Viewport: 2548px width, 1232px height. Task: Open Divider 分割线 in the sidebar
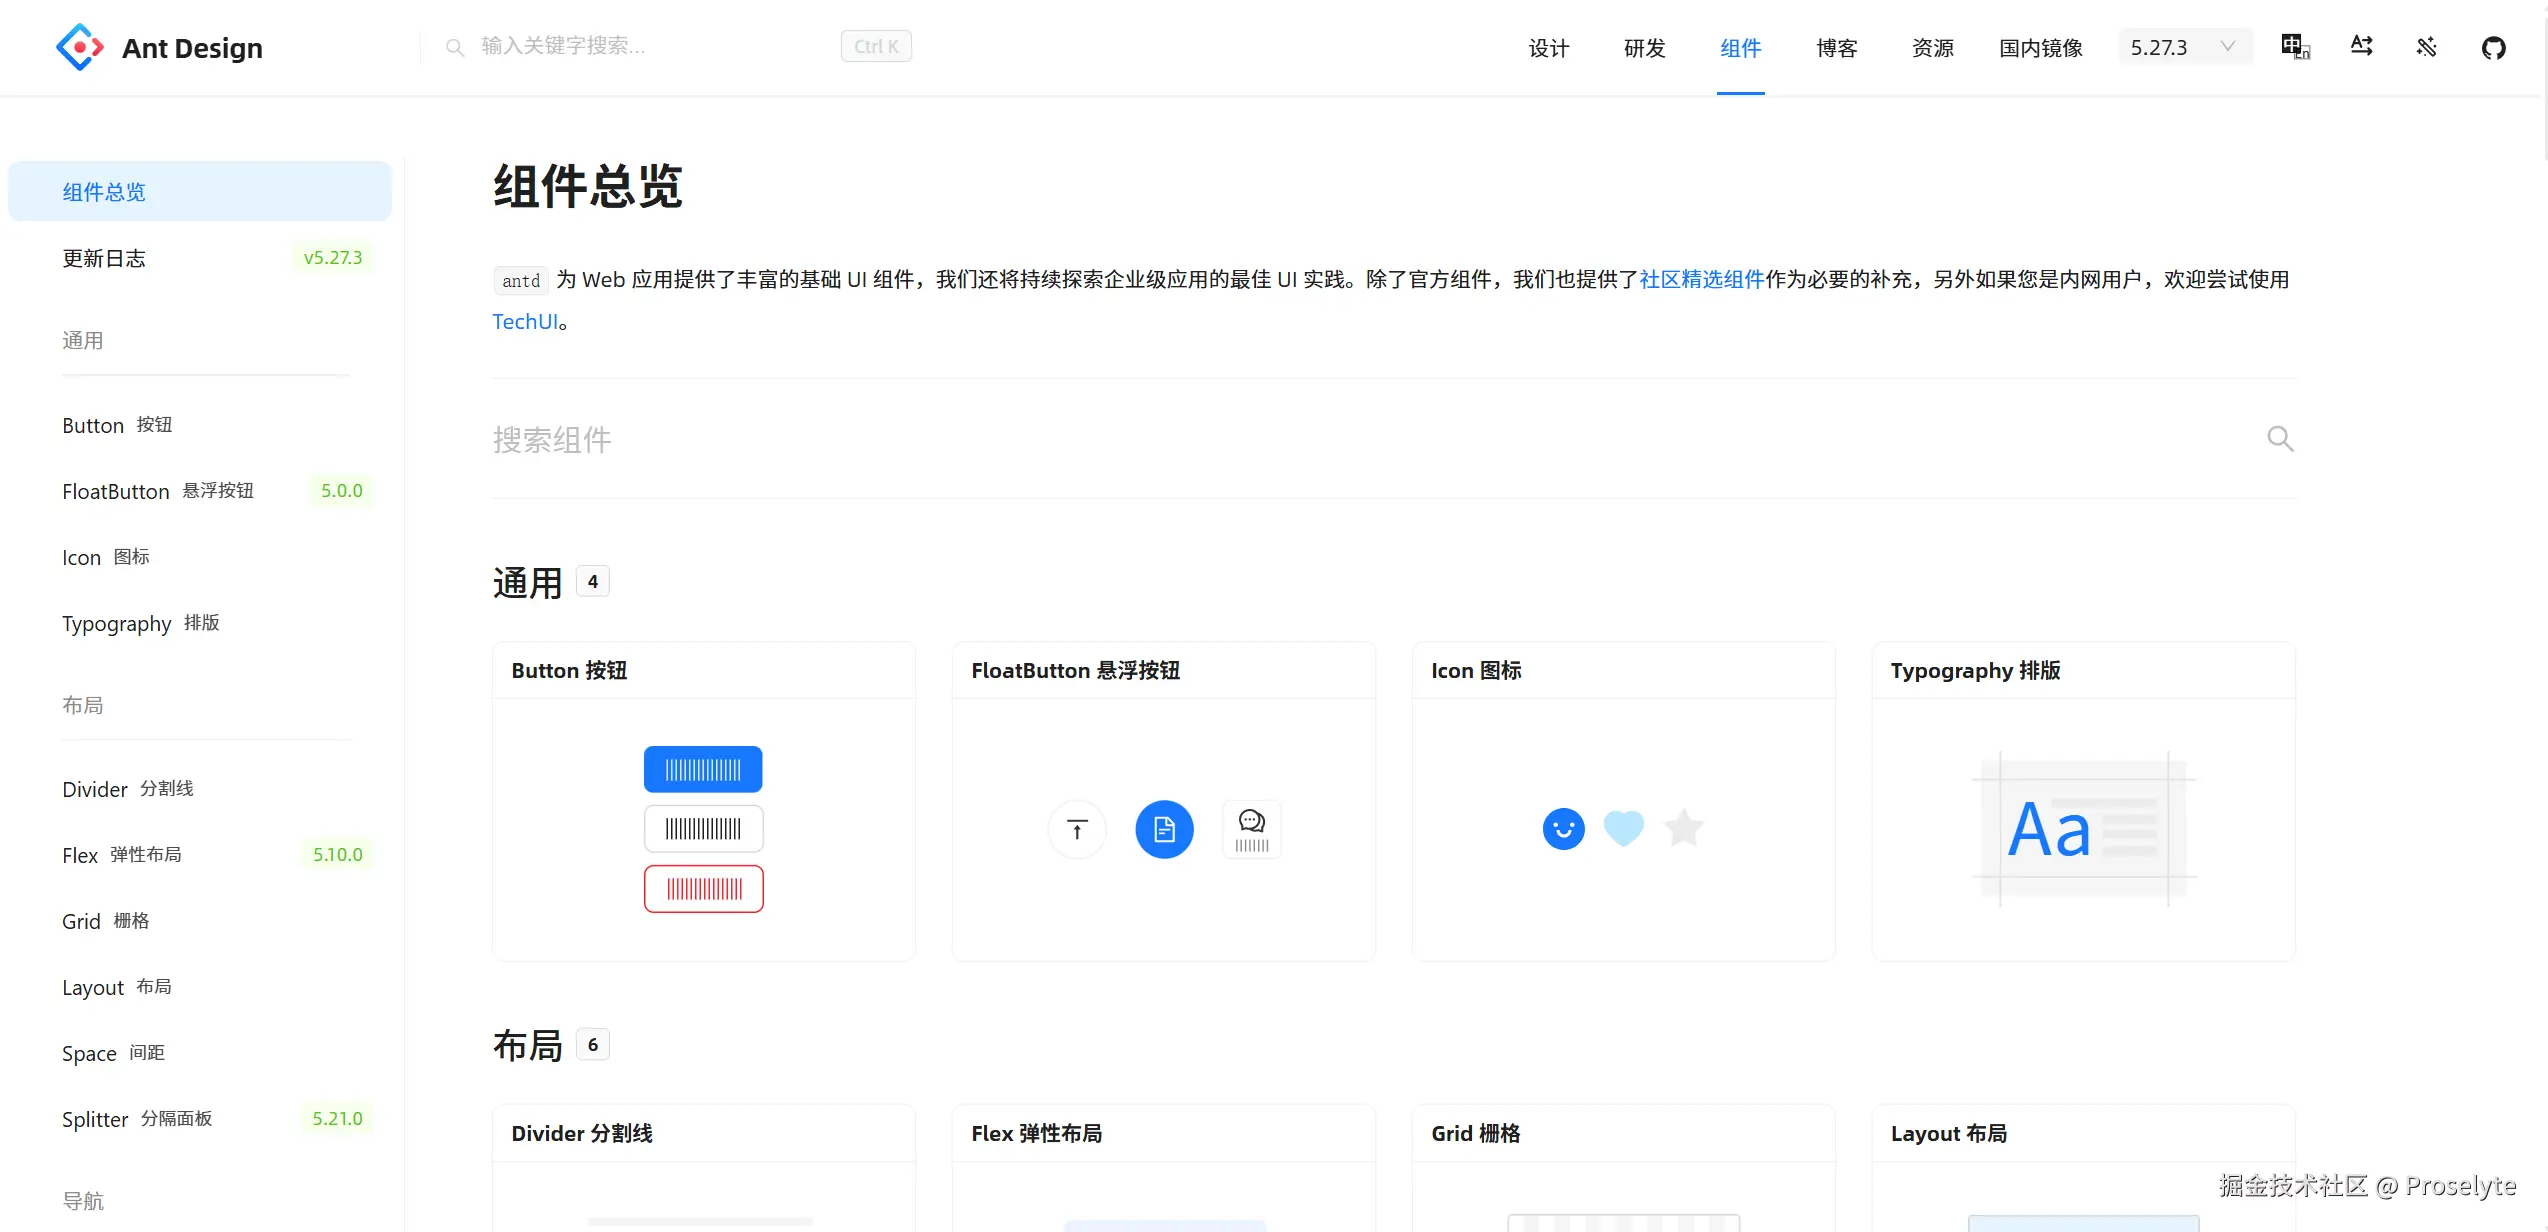tap(200, 789)
